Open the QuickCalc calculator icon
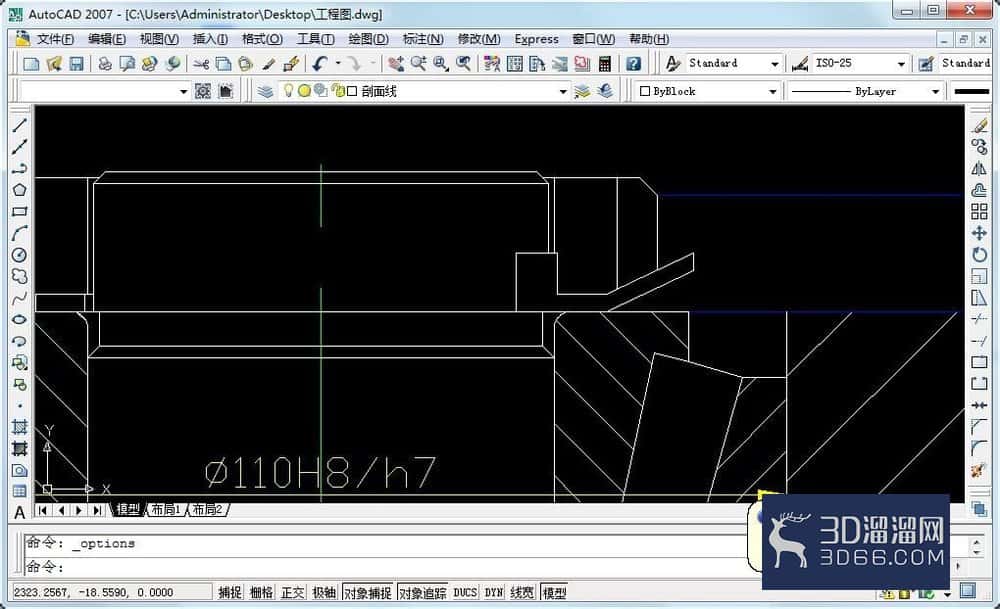Viewport: 1000px width, 609px height. point(605,64)
